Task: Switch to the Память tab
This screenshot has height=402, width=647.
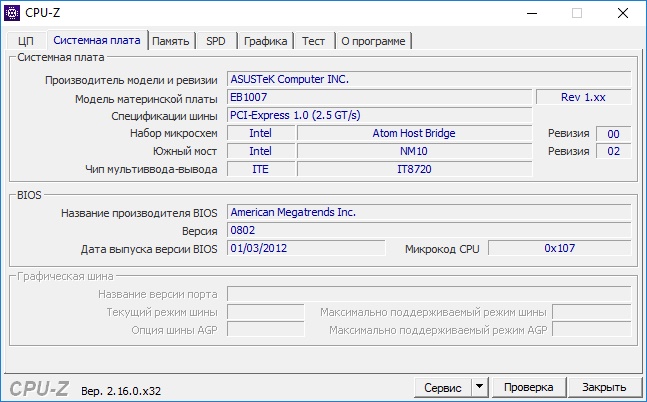Action: pos(171,41)
